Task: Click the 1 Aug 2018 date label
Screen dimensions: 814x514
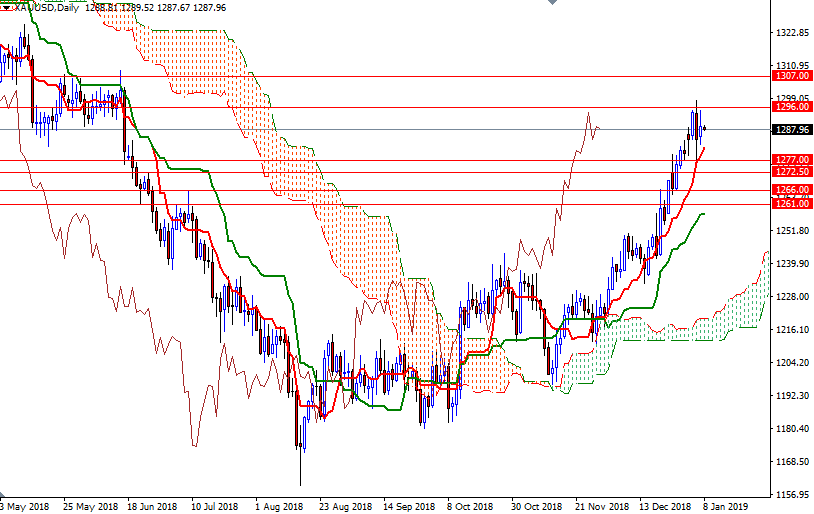Action: pyautogui.click(x=277, y=506)
